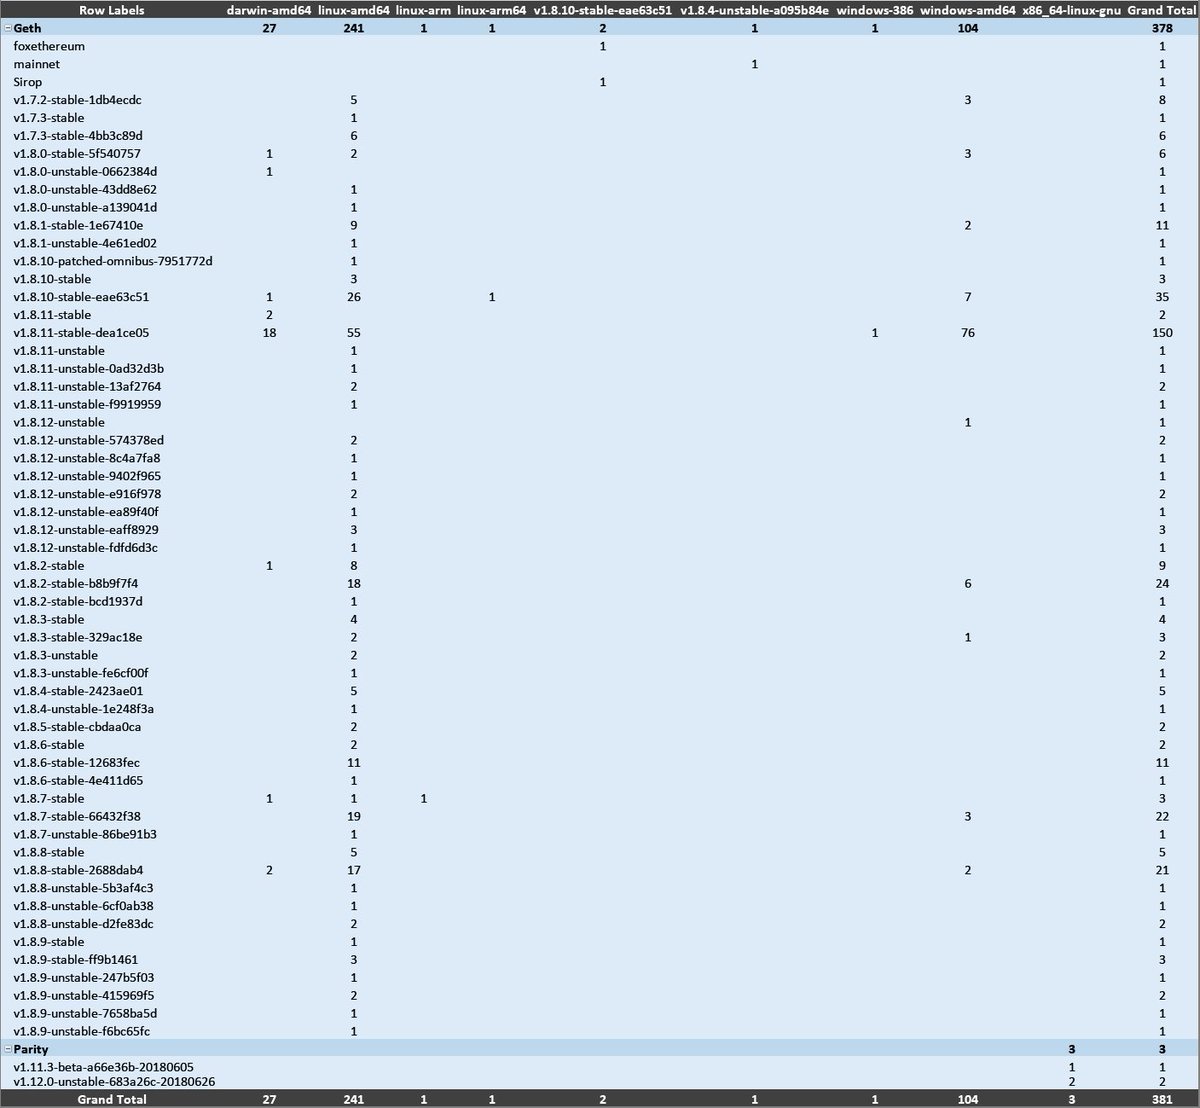Select value 381 in the Grand Total row
Image resolution: width=1200 pixels, height=1108 pixels.
[x=1162, y=1099]
